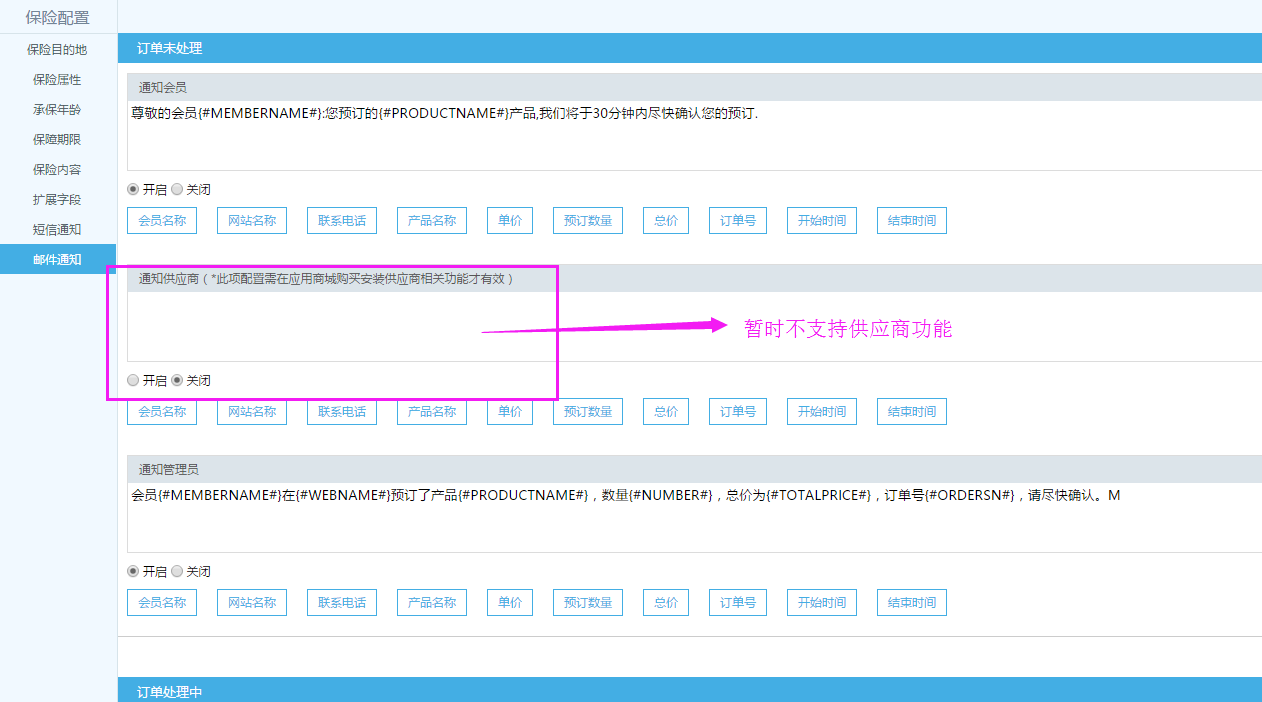Image resolution: width=1262 pixels, height=702 pixels.
Task: Insert 预订数量 tag in 通知管理员 section
Action: [x=588, y=603]
